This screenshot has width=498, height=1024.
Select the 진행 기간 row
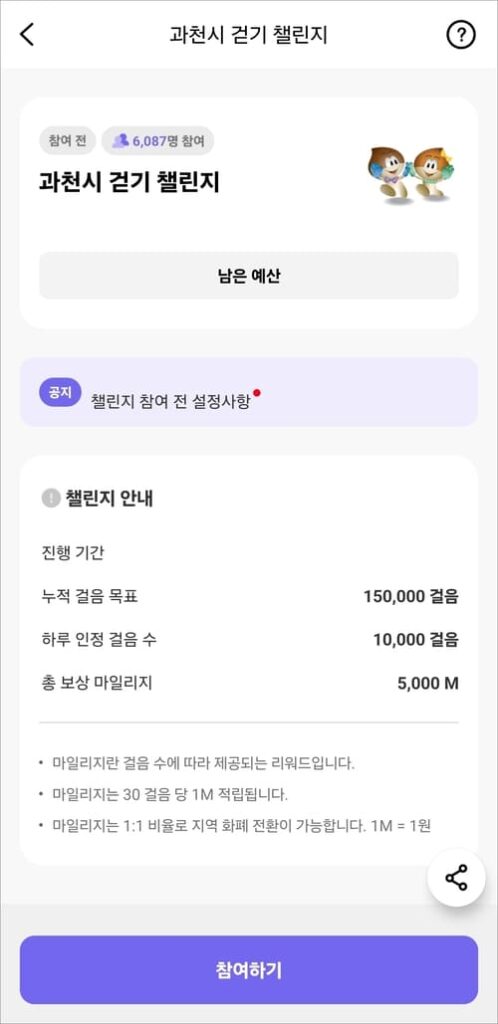coord(249,553)
